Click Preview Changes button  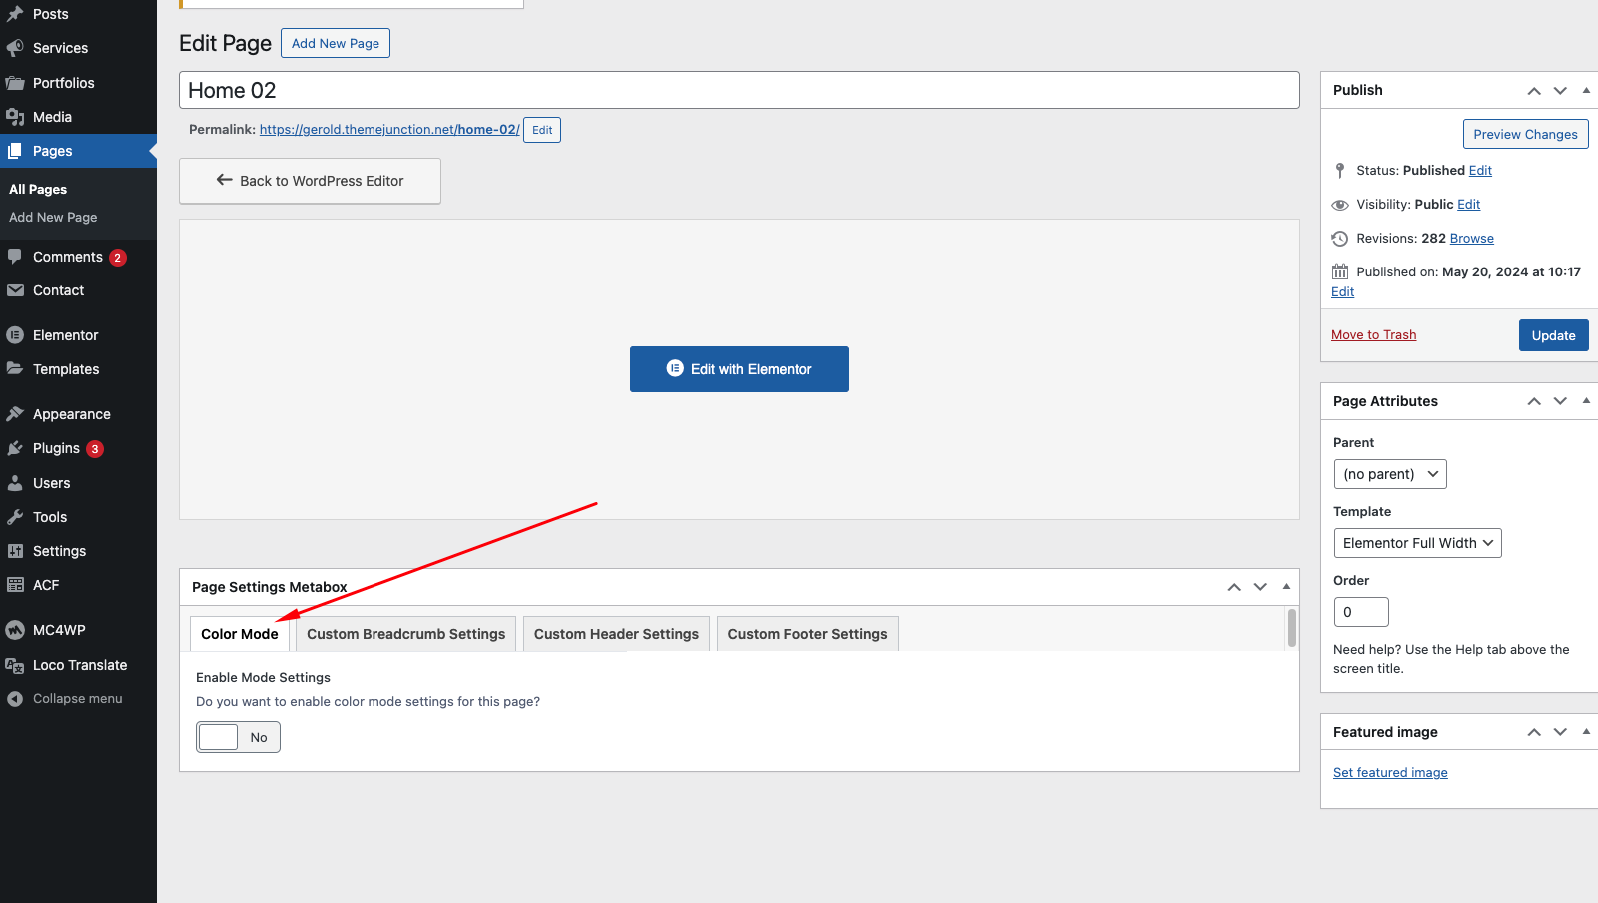coord(1525,134)
